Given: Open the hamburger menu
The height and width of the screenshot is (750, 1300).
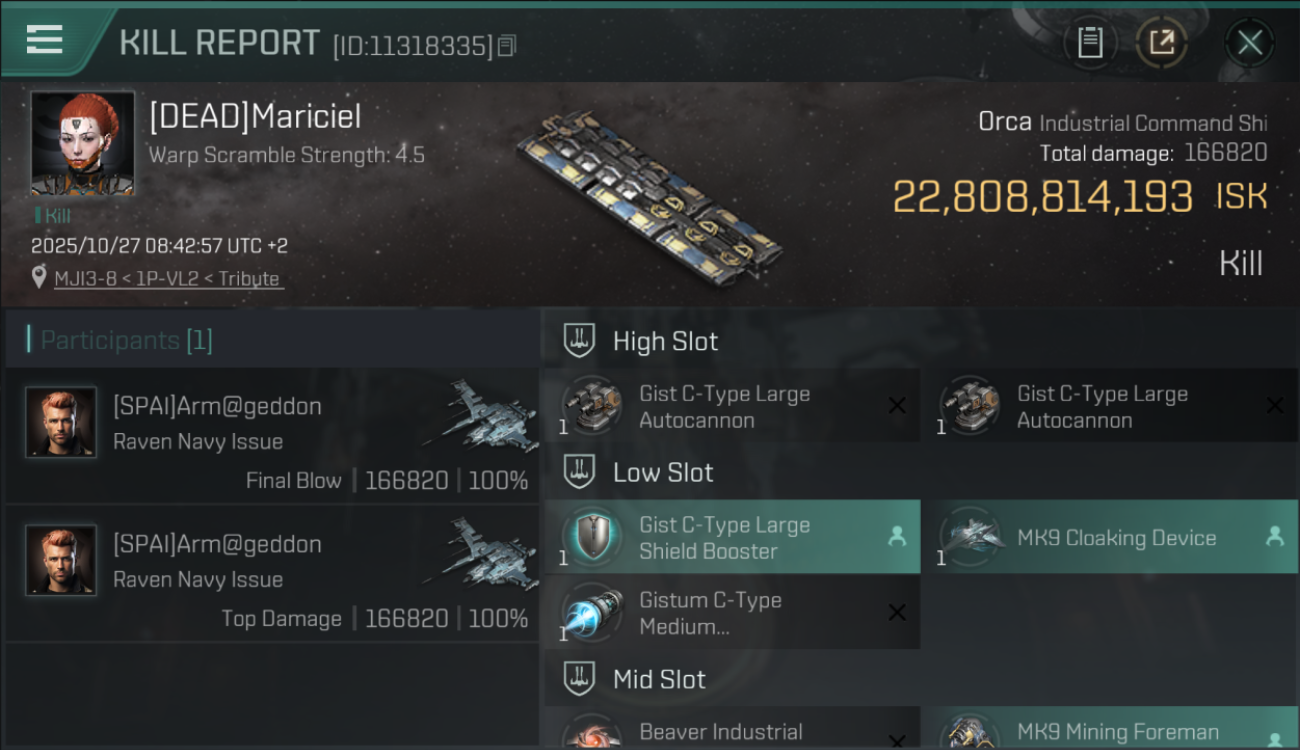Looking at the screenshot, I should (x=44, y=40).
